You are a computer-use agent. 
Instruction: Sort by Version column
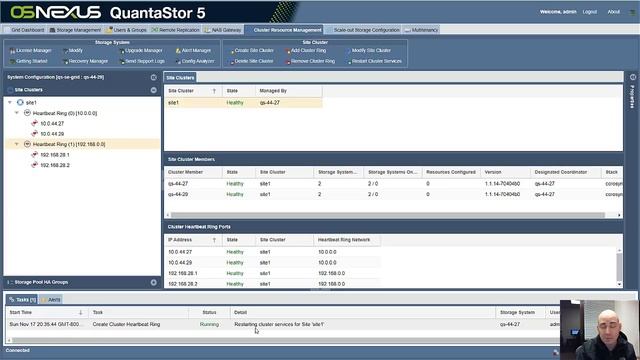pyautogui.click(x=505, y=172)
